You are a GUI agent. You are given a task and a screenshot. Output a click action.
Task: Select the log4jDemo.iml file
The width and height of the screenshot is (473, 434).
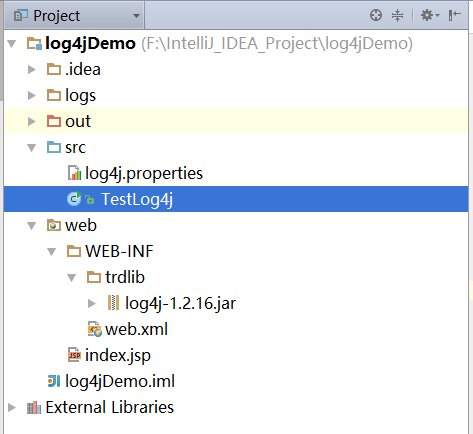tap(120, 382)
